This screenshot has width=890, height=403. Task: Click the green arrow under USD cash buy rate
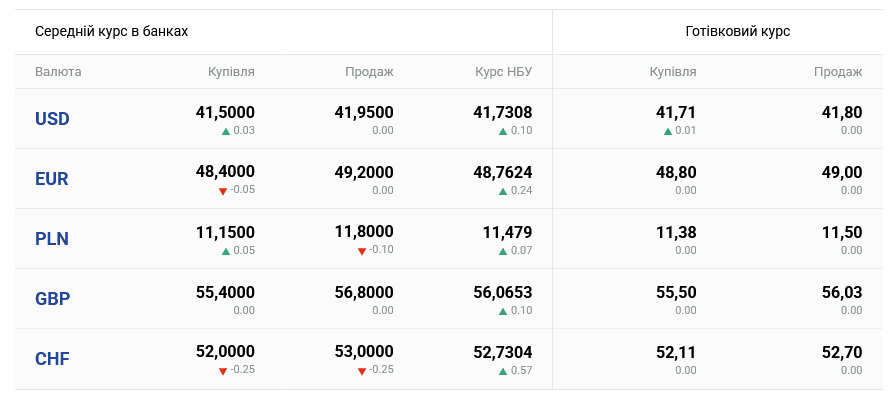[x=667, y=131]
